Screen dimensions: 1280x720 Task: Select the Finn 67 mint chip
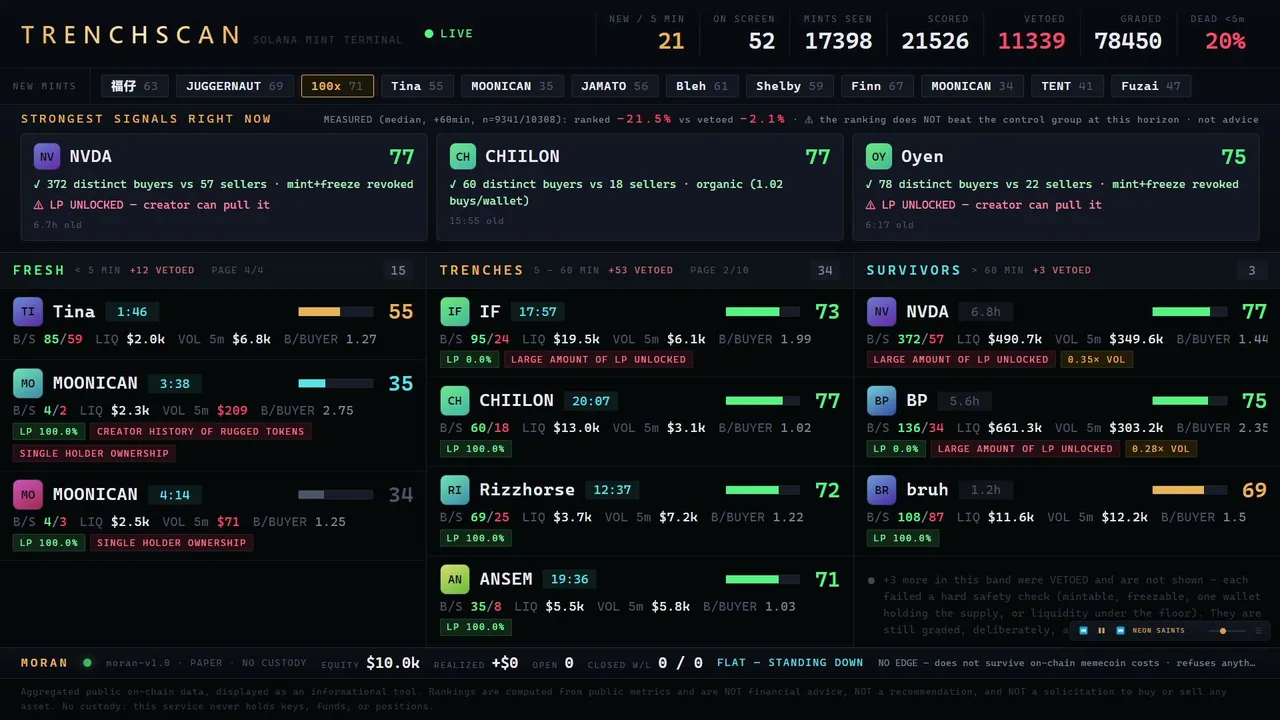pyautogui.click(x=877, y=86)
